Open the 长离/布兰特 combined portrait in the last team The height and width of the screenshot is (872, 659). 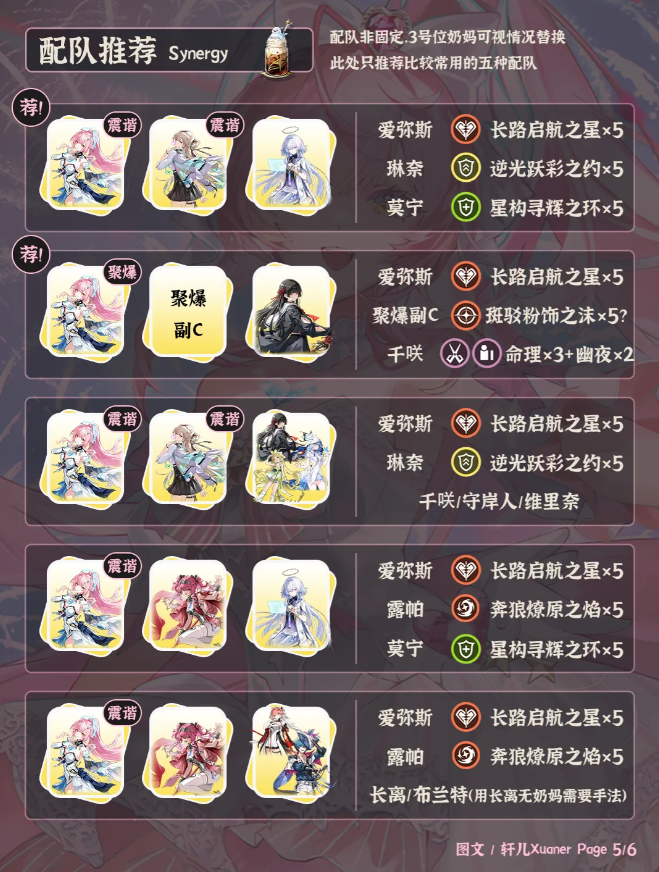[x=291, y=754]
